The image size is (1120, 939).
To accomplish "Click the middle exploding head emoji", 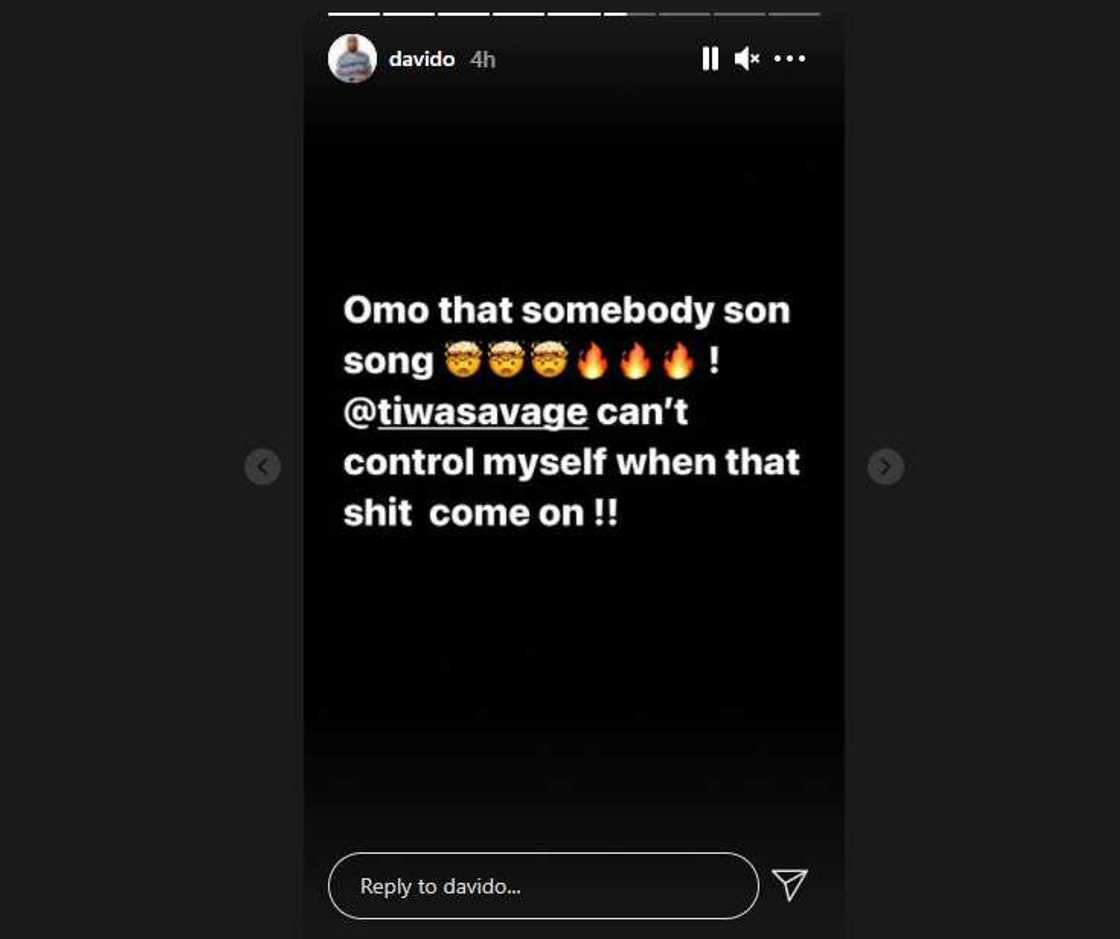I will 505,361.
